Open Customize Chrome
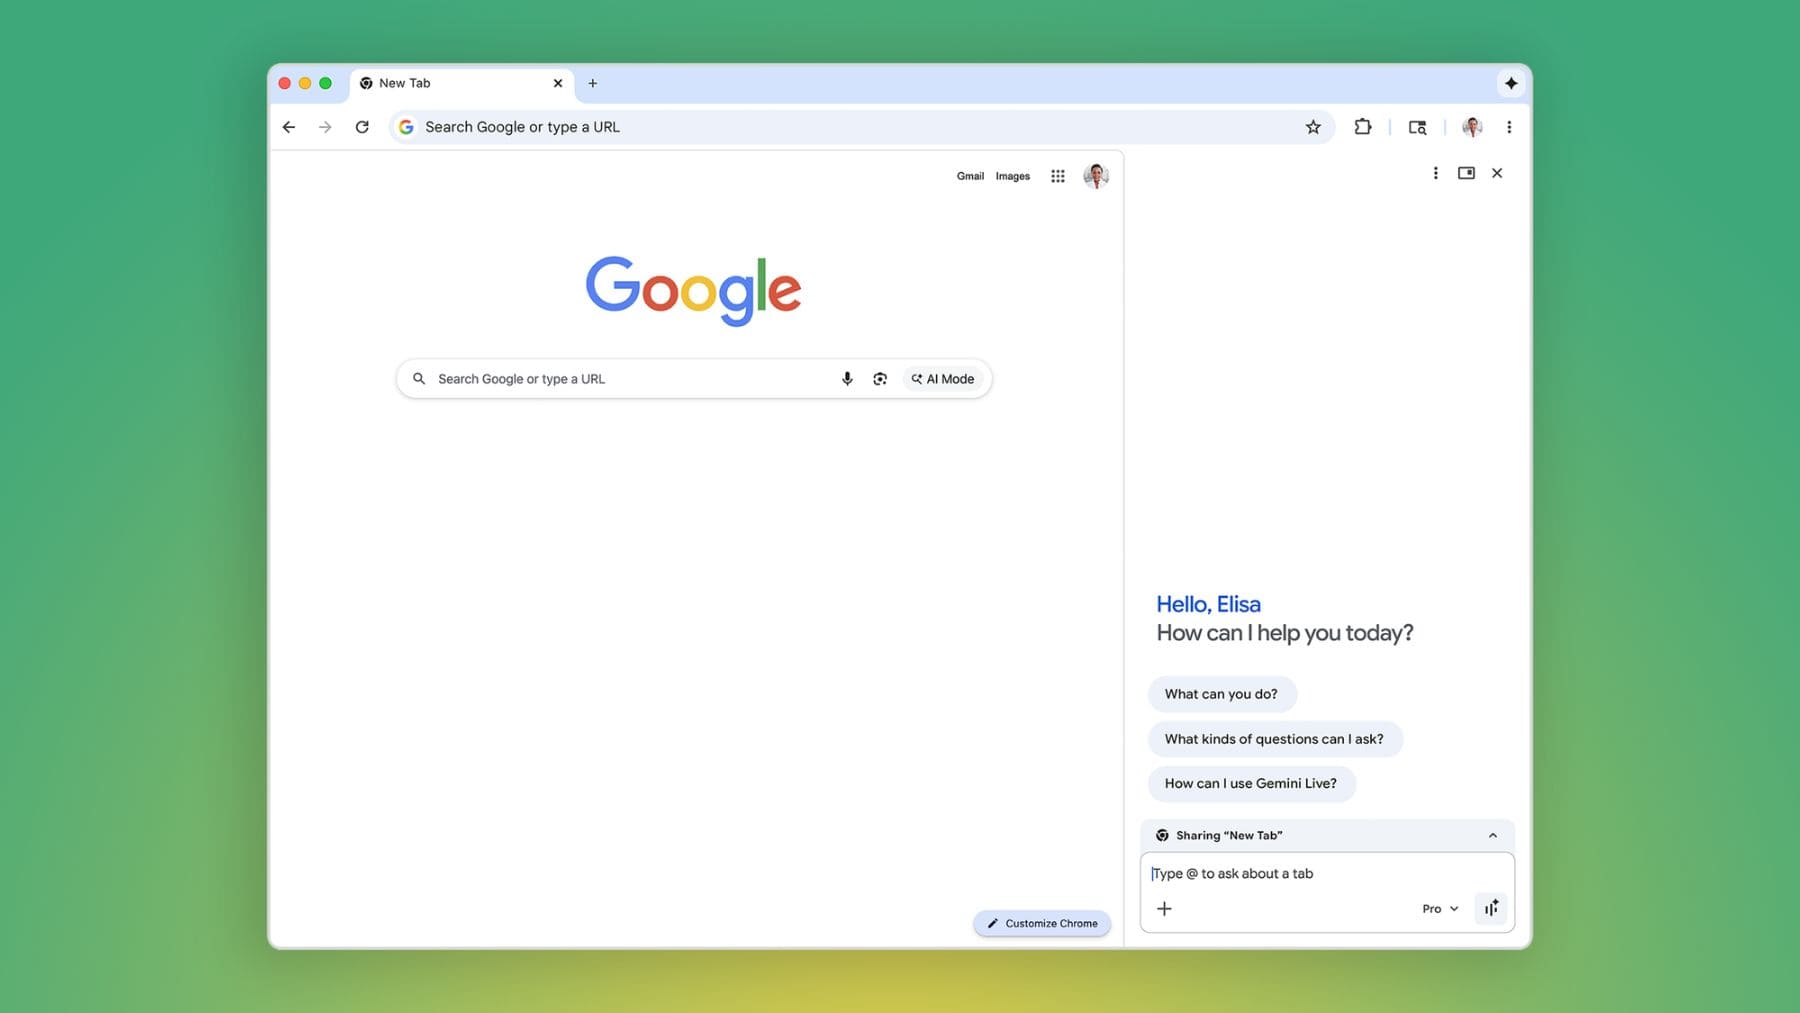 pos(1042,923)
